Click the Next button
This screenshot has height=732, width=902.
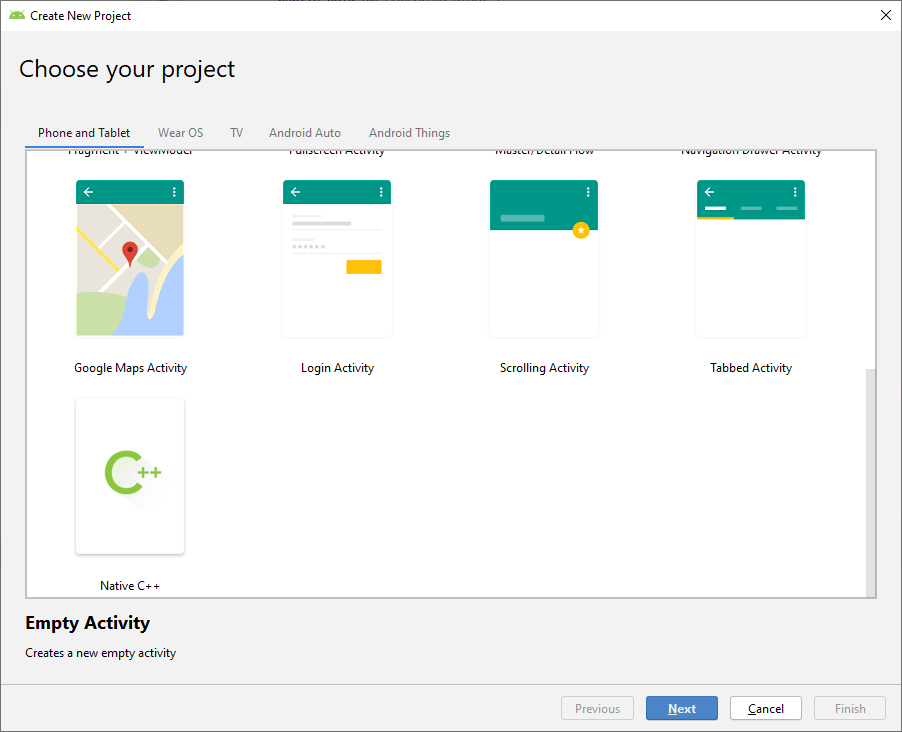[681, 708]
